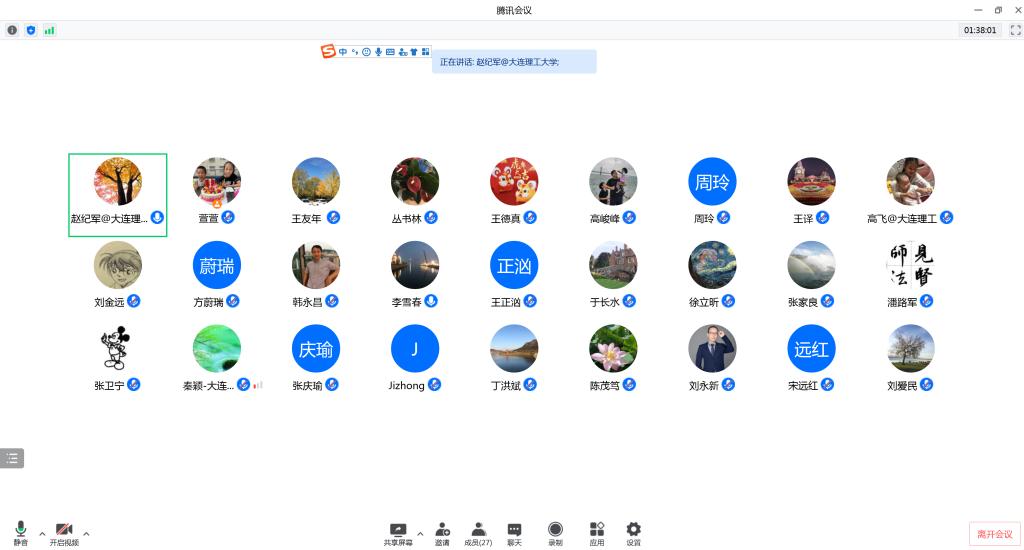Click the Leave Meeting (离开会议) button
This screenshot has width=1024, height=550.
(994, 535)
